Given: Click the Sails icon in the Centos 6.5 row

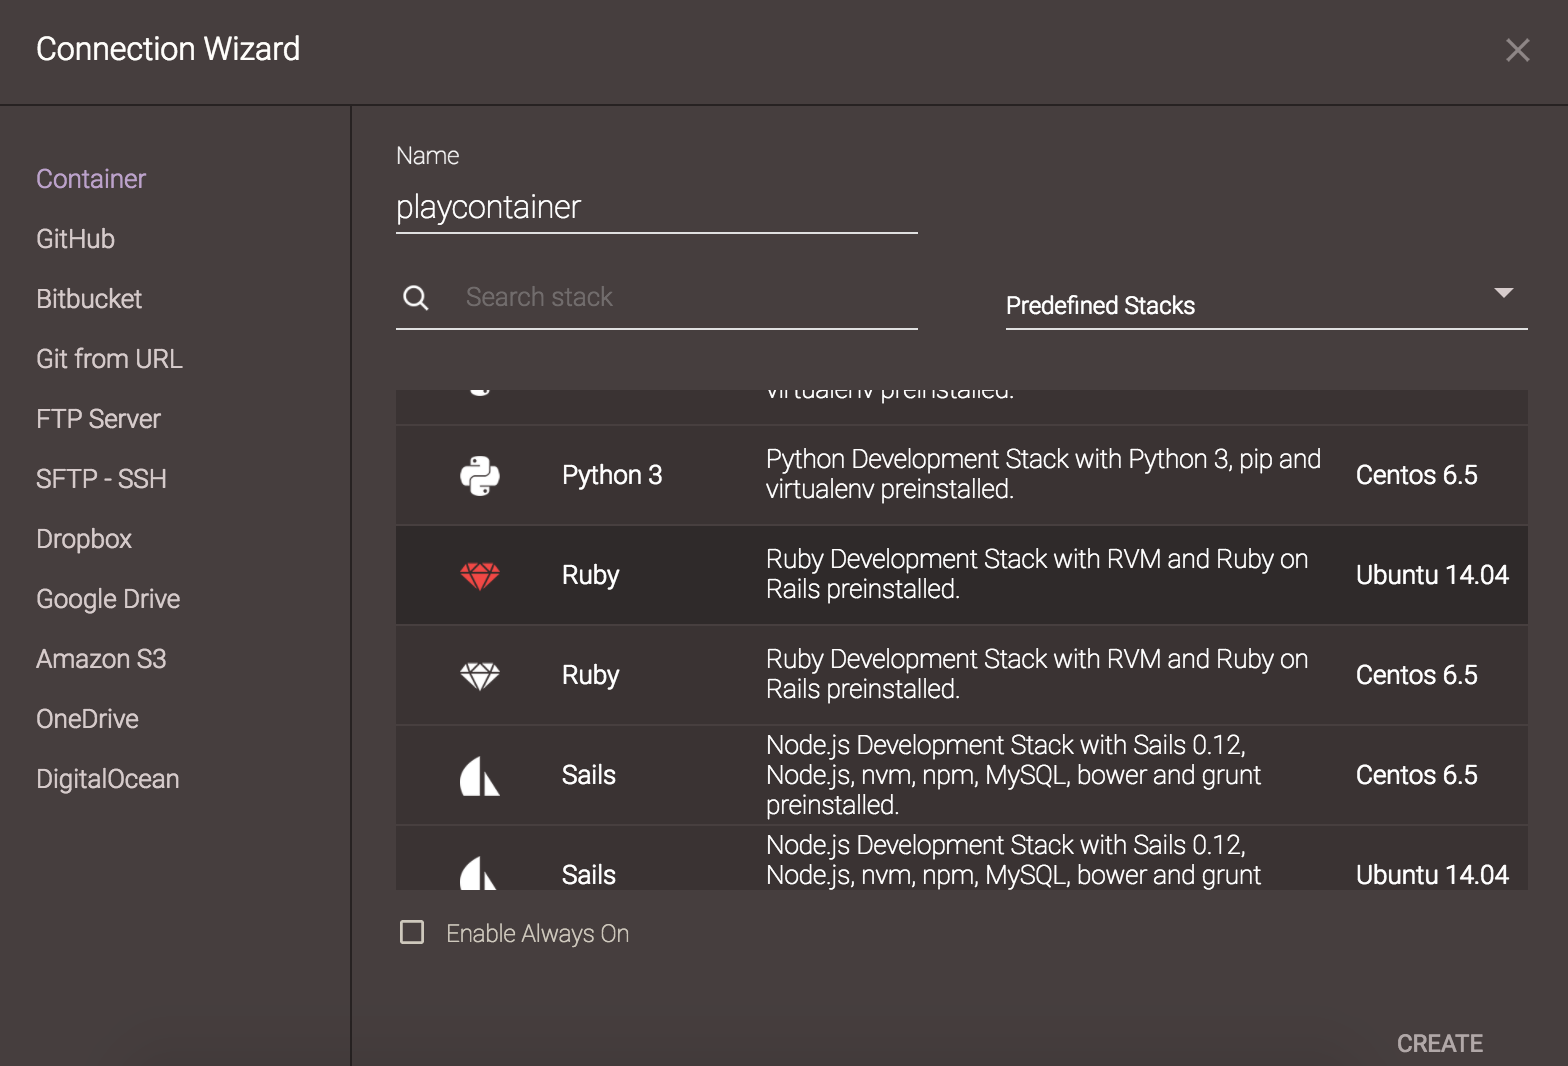Looking at the screenshot, I should coord(479,776).
